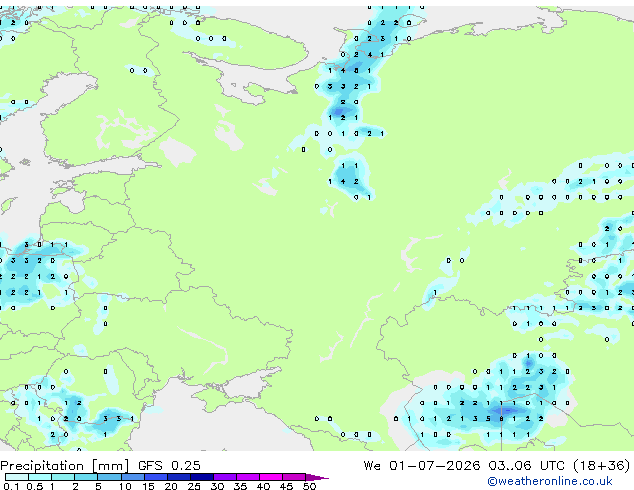Pick the 40–45 mm magenta legend segment
The image size is (634, 490).
point(271,477)
